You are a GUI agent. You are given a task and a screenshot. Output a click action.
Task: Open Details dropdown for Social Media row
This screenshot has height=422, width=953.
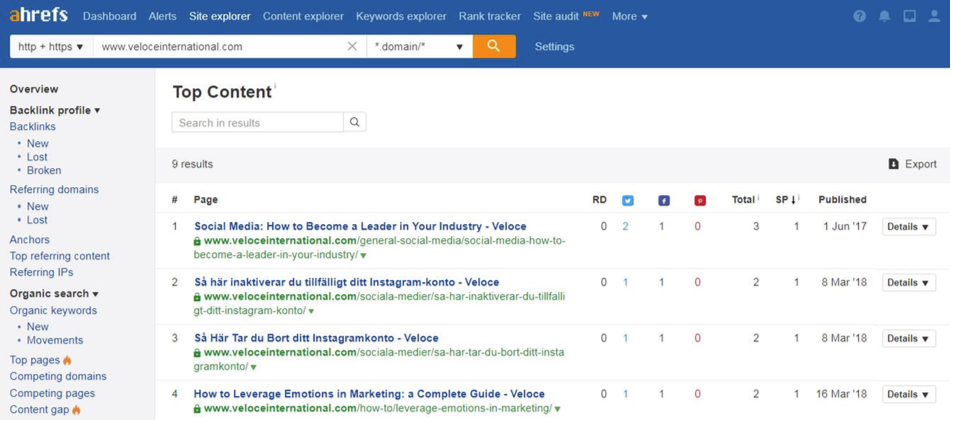(x=909, y=226)
